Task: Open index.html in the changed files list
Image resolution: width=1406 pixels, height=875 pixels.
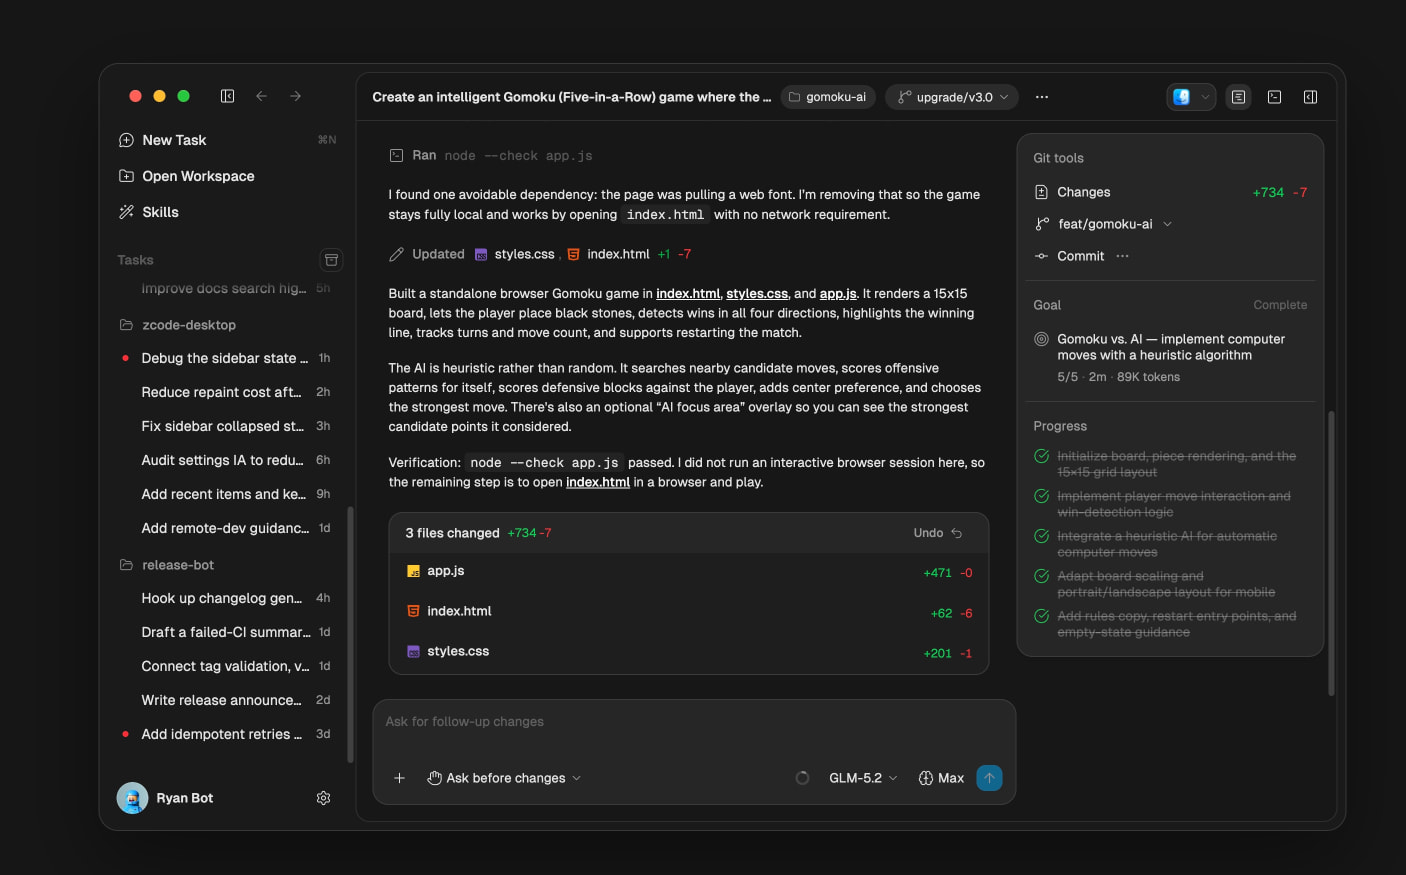Action: [689, 612]
